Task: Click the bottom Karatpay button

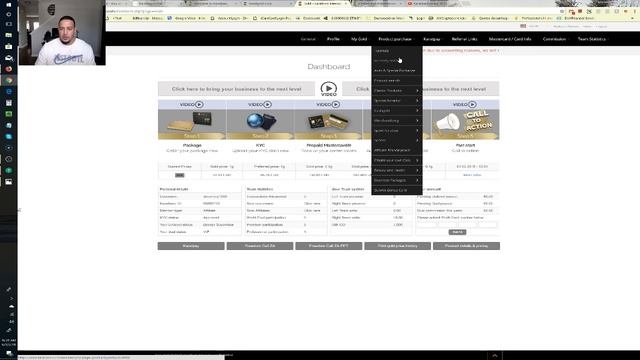Action: (x=191, y=246)
